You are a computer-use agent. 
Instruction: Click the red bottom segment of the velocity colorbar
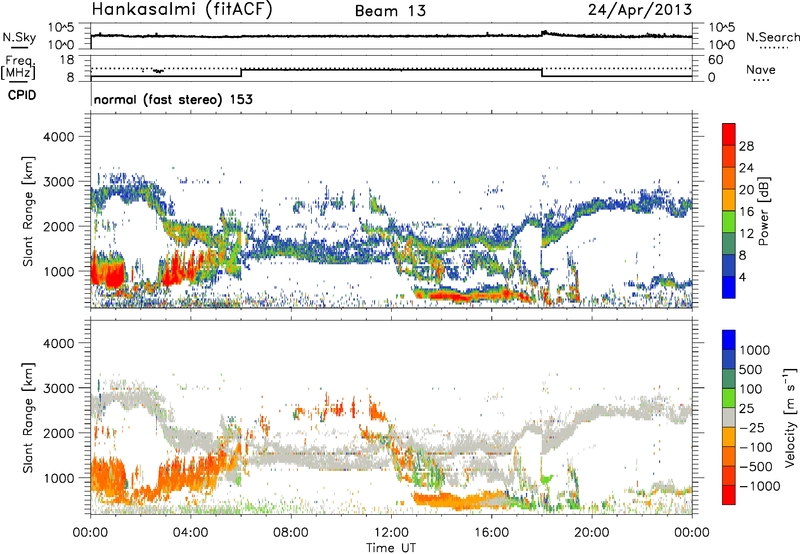pyautogui.click(x=729, y=495)
